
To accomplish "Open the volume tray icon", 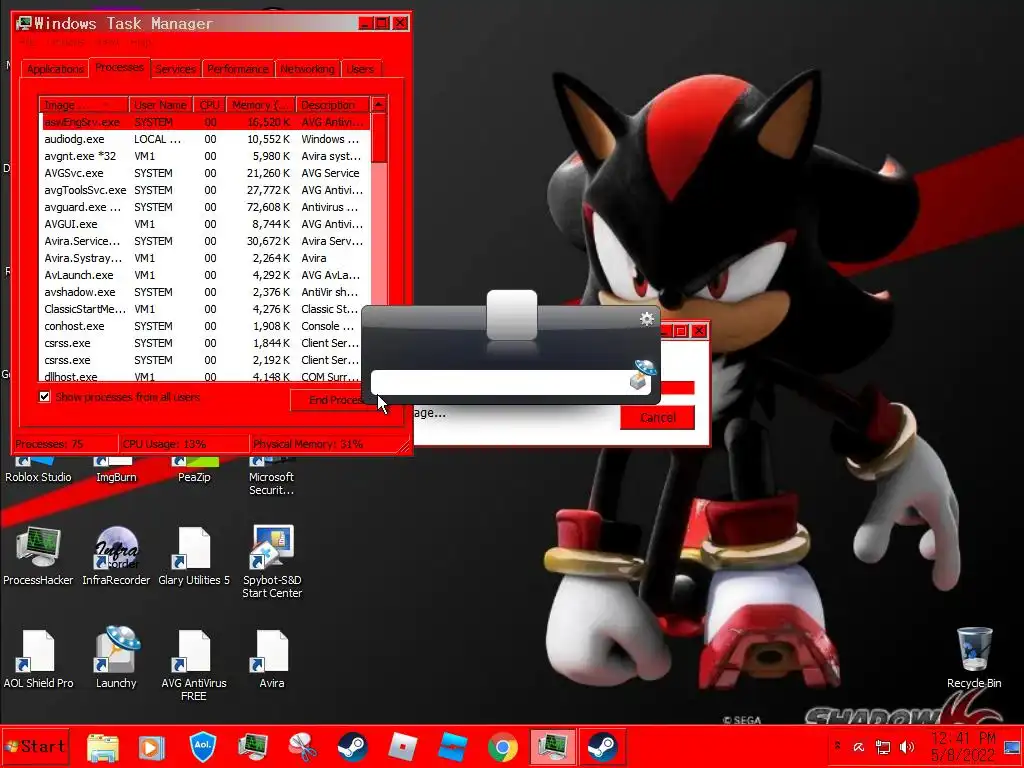I will point(907,746).
